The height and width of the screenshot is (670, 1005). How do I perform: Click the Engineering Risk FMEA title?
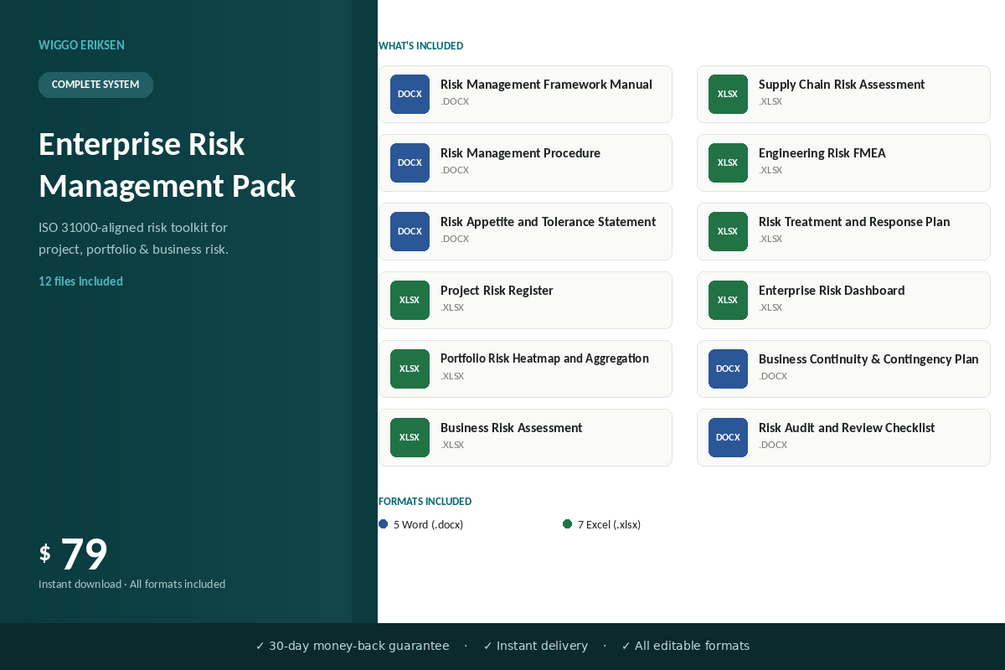(822, 153)
